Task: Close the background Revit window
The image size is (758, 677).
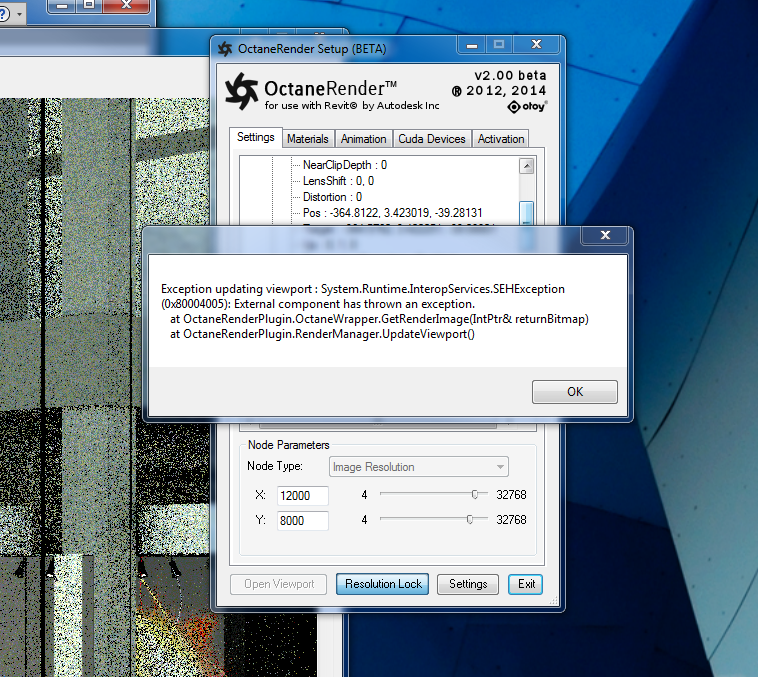Action: tap(127, 5)
